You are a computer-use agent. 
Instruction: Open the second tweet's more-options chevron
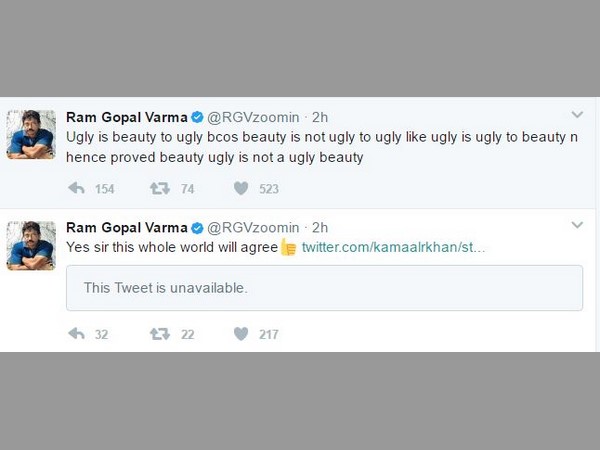(x=577, y=226)
